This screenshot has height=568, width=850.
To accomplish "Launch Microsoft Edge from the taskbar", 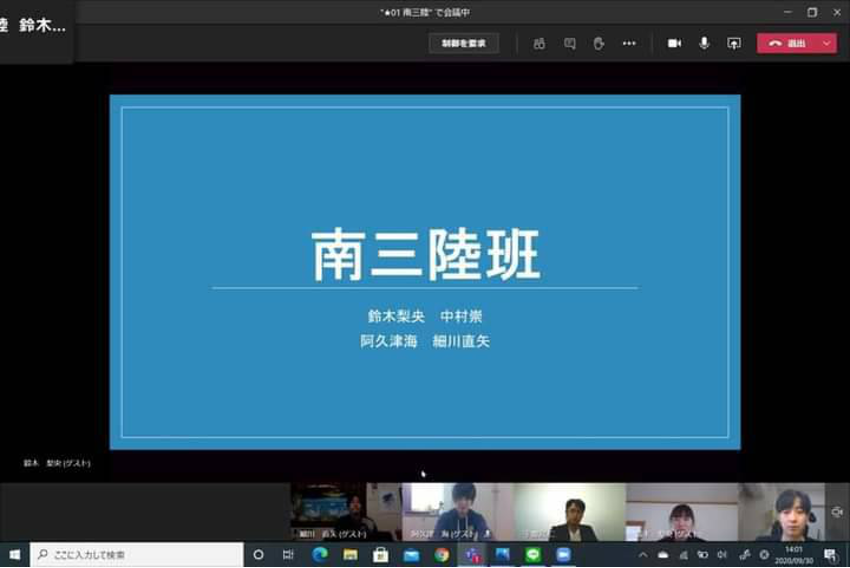I will [x=320, y=554].
